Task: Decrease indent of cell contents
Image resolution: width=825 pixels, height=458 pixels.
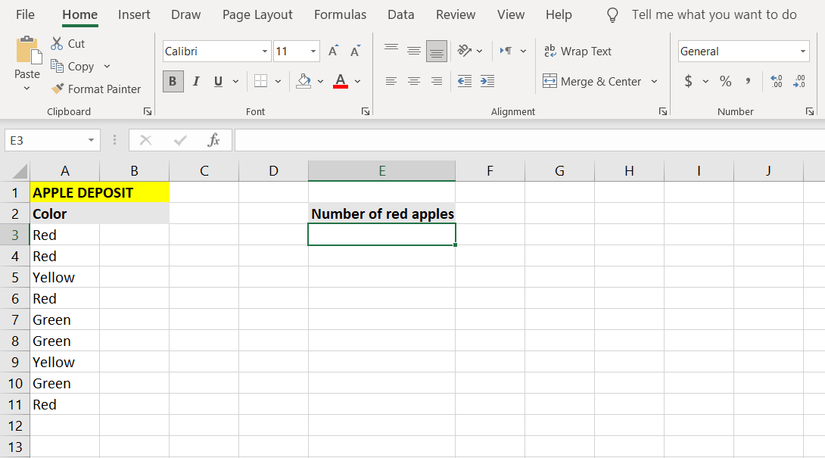Action: (465, 81)
